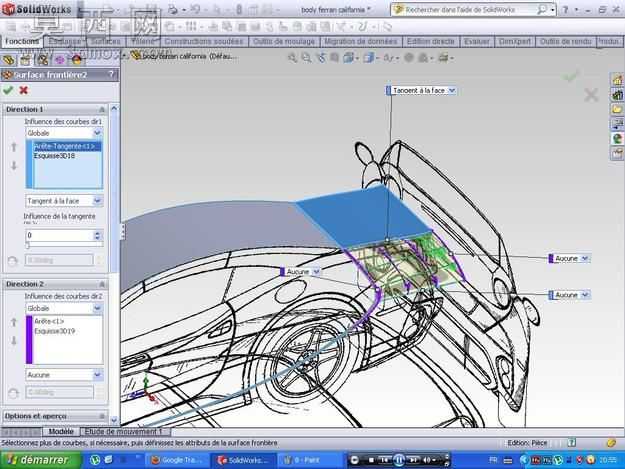Switch to the Evaluer tab
The height and width of the screenshot is (469, 625).
tap(477, 41)
